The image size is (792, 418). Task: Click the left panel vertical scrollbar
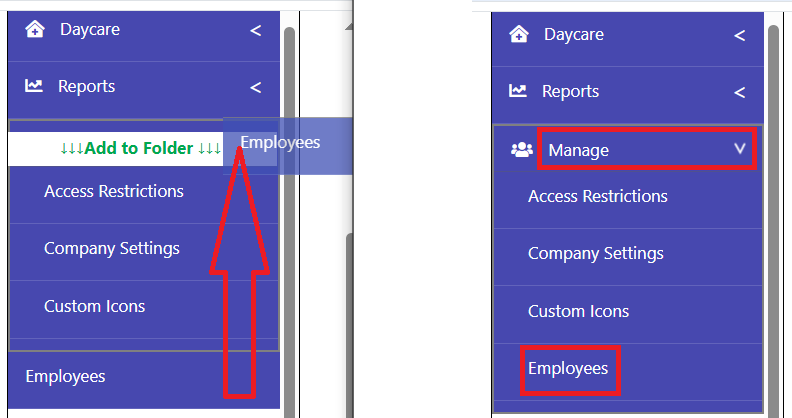coord(289,222)
